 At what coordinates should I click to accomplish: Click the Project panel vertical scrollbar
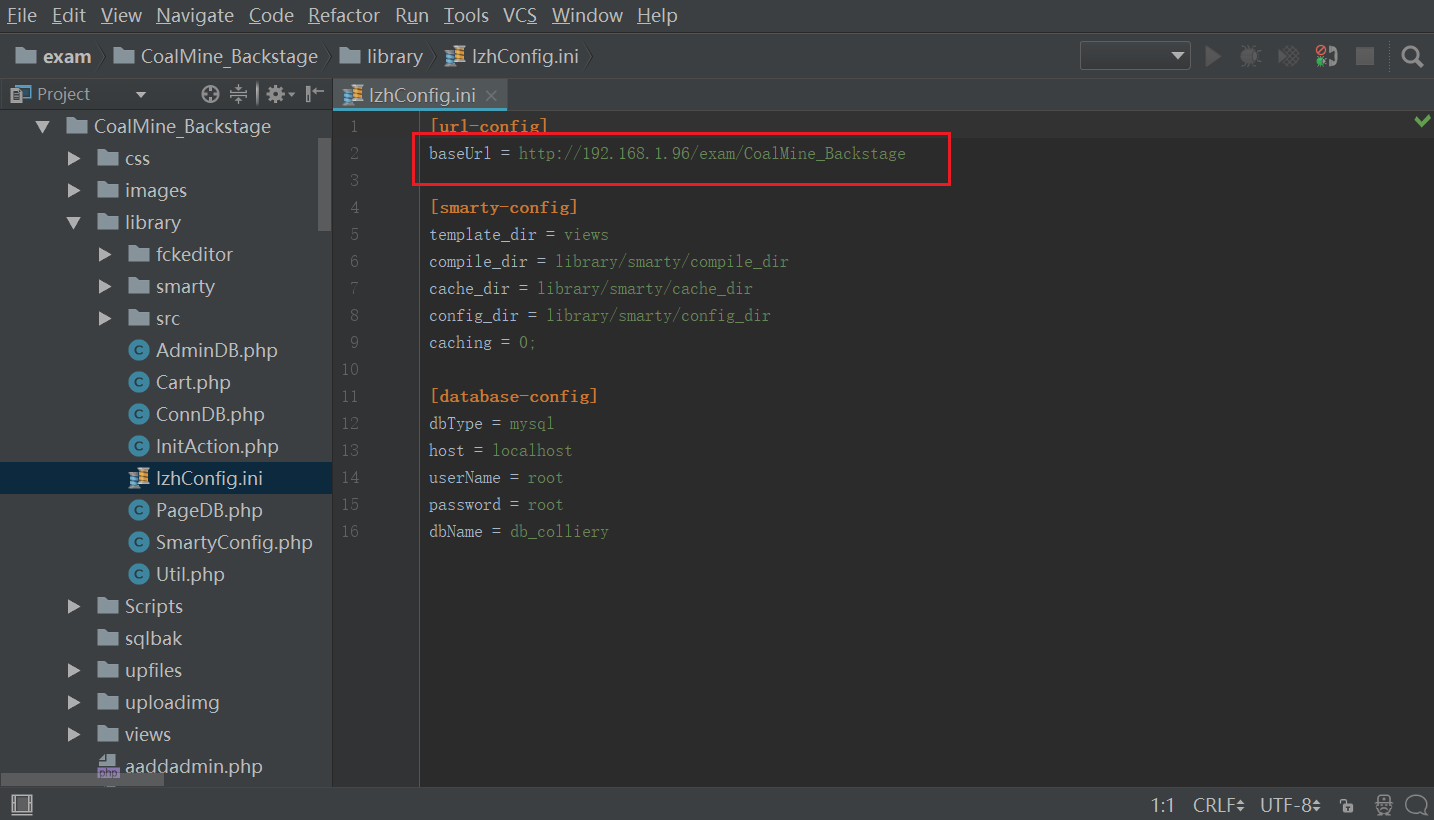pos(324,184)
